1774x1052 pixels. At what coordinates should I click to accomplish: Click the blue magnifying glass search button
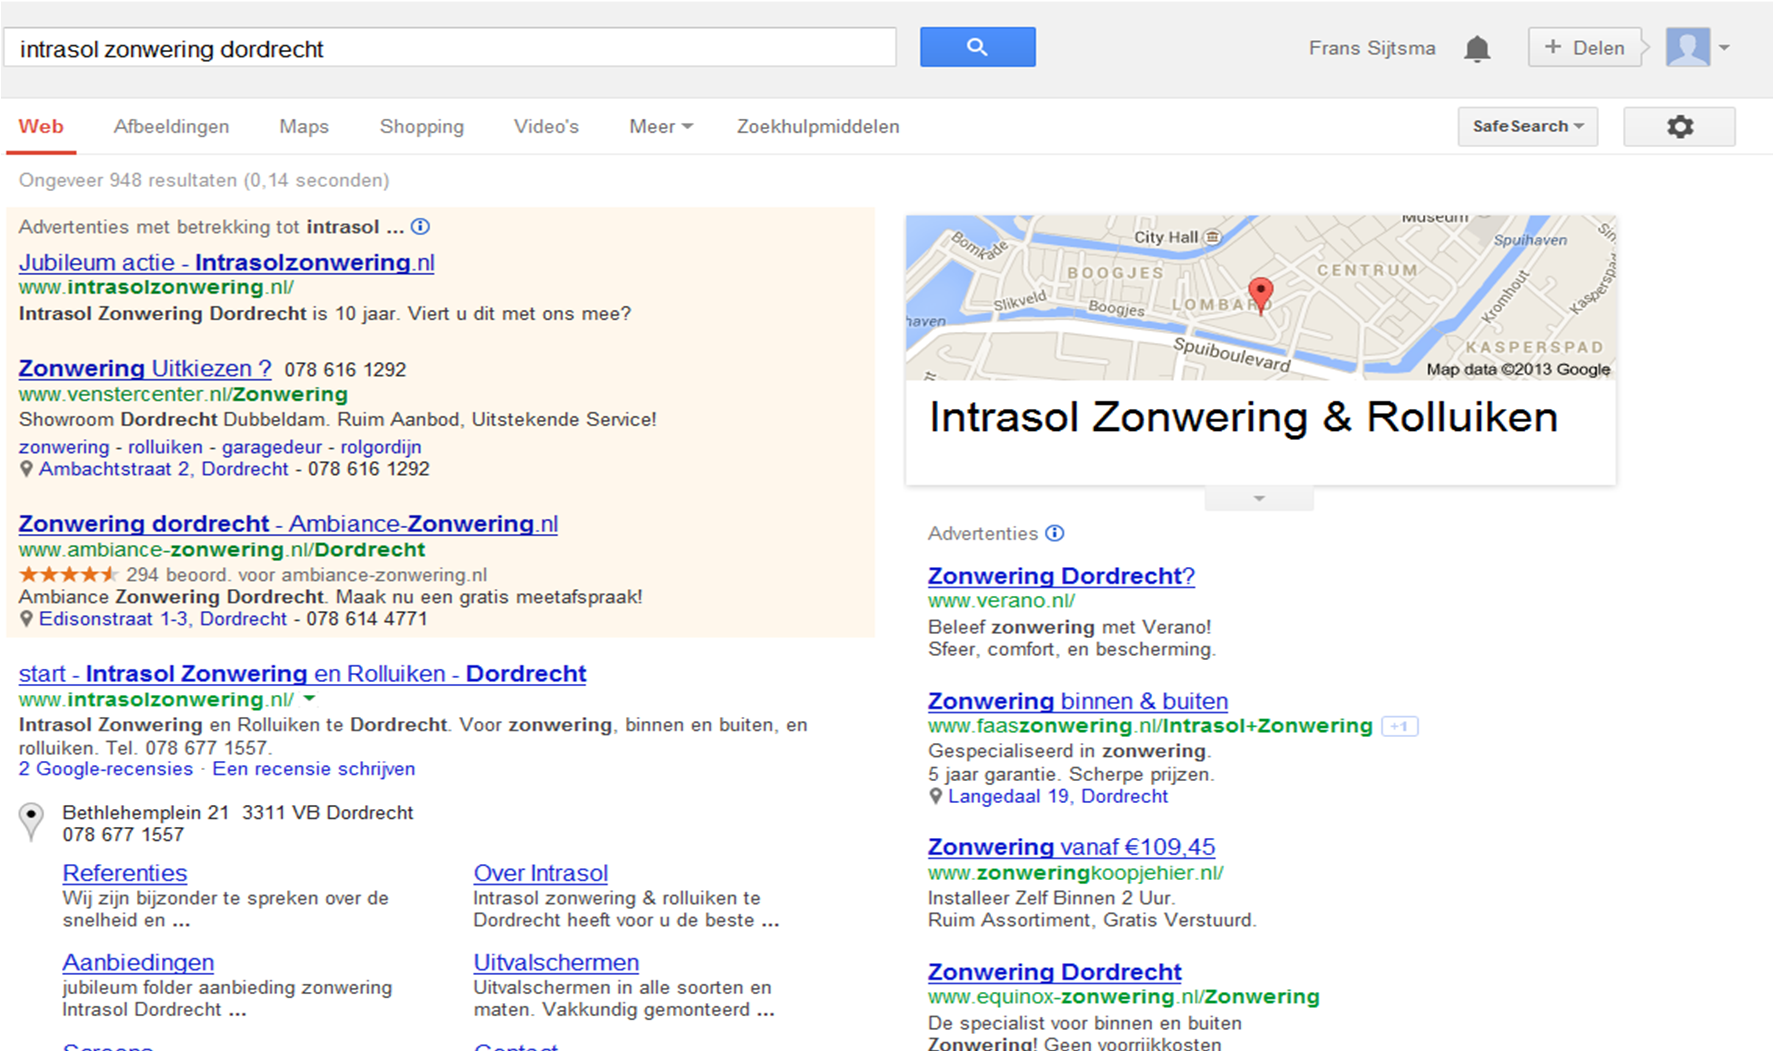click(x=977, y=47)
